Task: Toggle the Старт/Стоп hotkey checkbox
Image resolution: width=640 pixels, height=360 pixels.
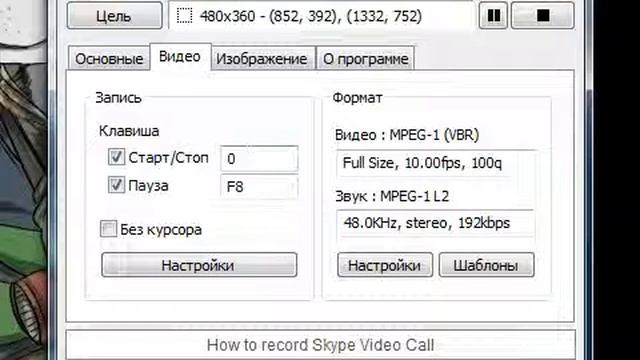Action: (x=116, y=157)
